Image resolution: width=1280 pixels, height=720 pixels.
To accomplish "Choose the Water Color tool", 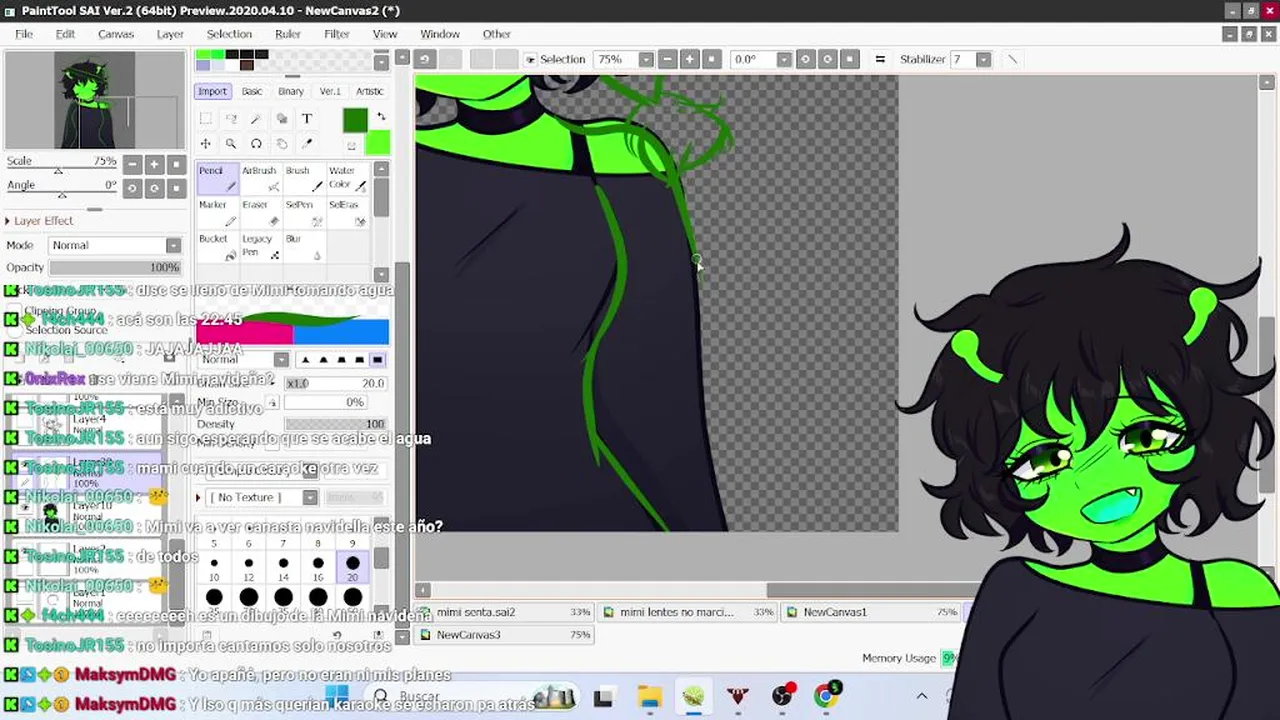I will [347, 178].
